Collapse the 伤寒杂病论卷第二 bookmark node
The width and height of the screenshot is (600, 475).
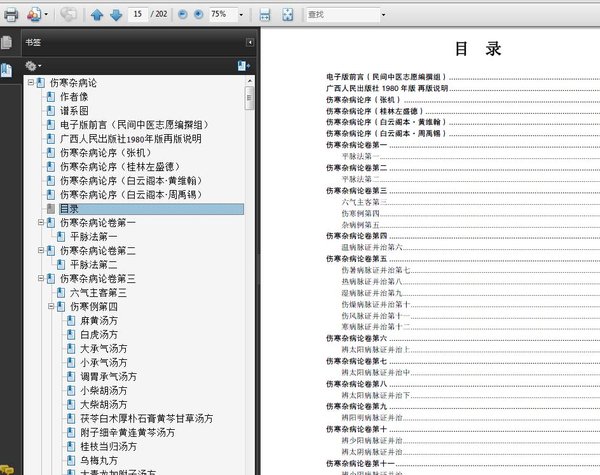(41, 250)
